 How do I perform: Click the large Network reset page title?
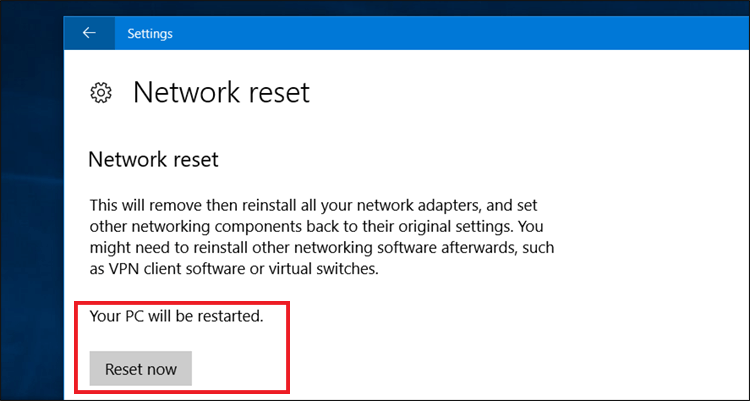point(221,93)
